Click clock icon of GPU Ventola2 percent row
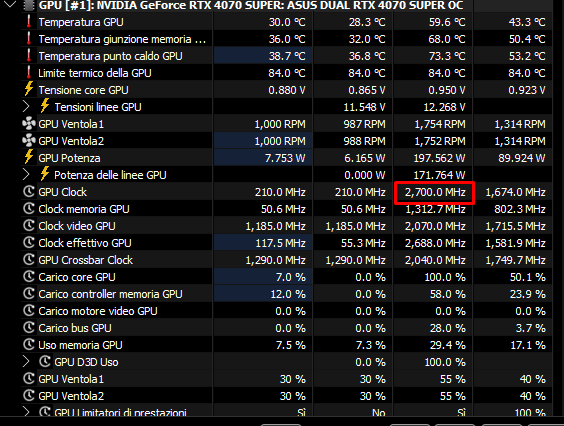The height and width of the screenshot is (426, 564). 29,395
